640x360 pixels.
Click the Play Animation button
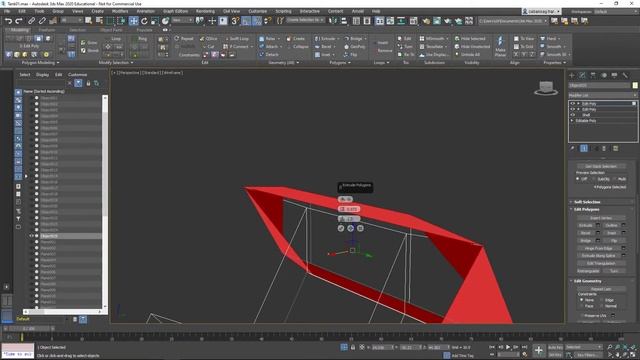point(508,347)
